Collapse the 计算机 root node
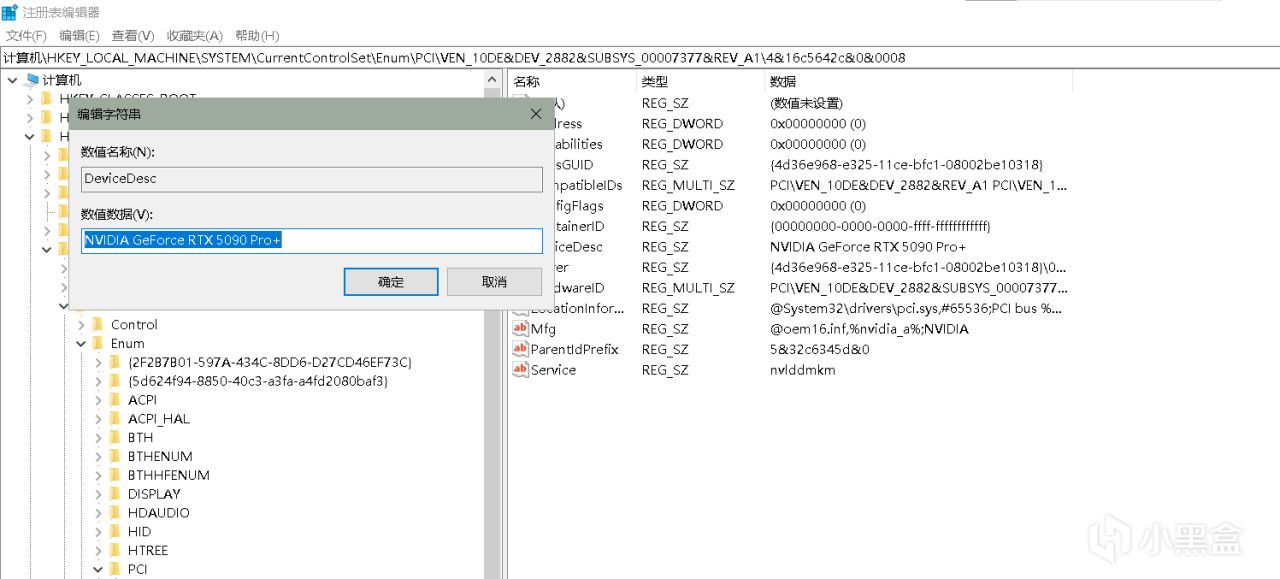 click(11, 80)
